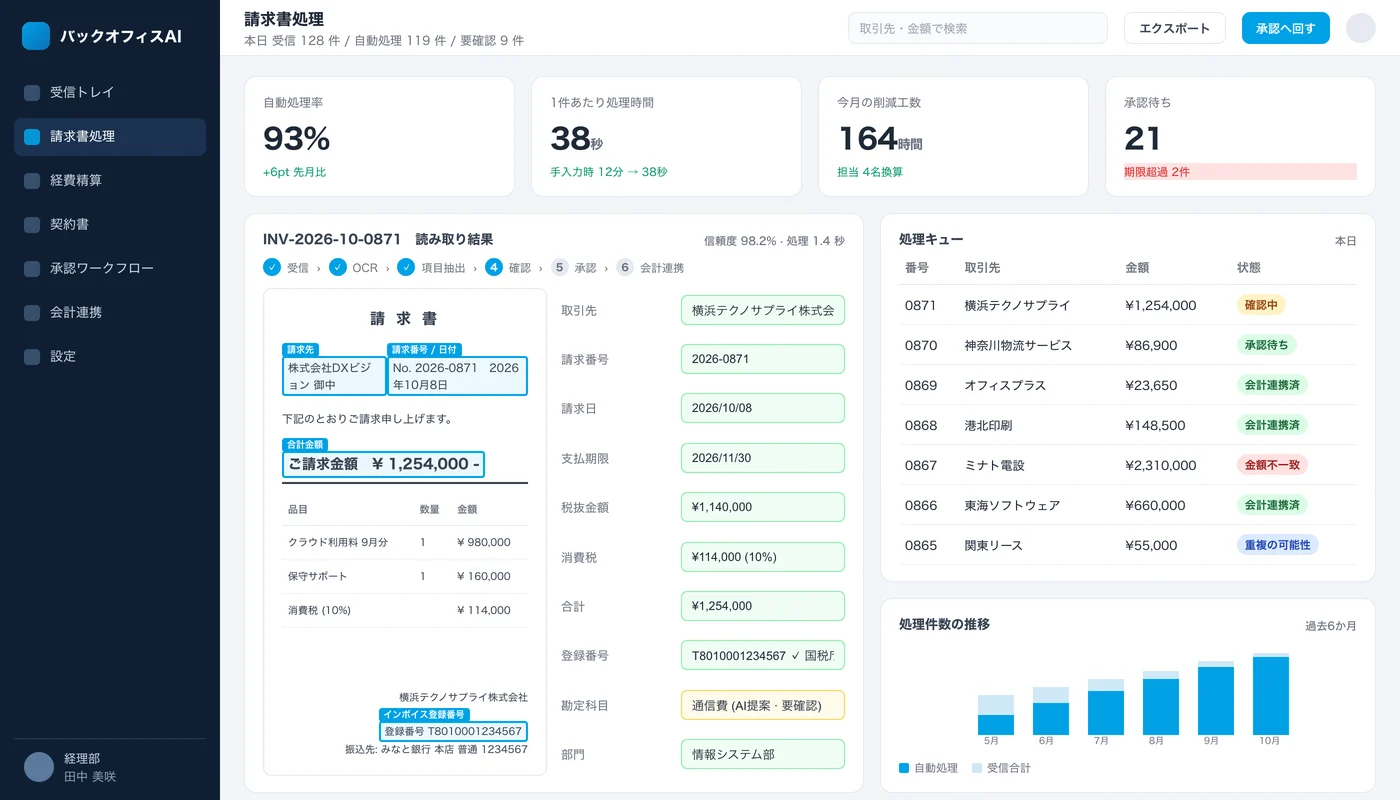1400x800 pixels.
Task: Click the 会計連携 sidebar icon
Action: (x=32, y=313)
